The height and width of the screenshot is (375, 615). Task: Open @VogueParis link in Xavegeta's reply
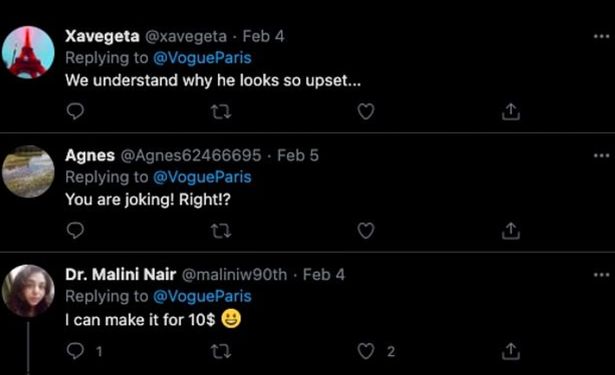[202, 58]
